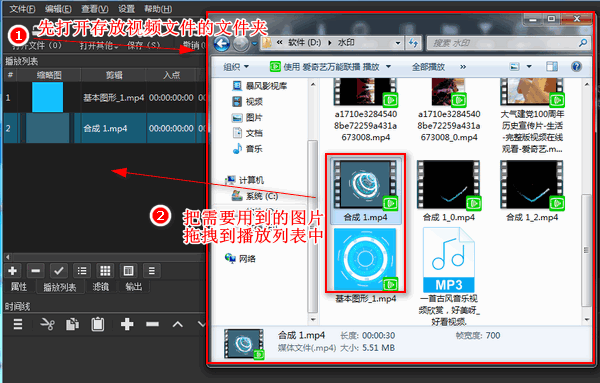The image size is (600, 383).
Task: Select 暴风影视库 in navigation pane
Action: point(260,86)
